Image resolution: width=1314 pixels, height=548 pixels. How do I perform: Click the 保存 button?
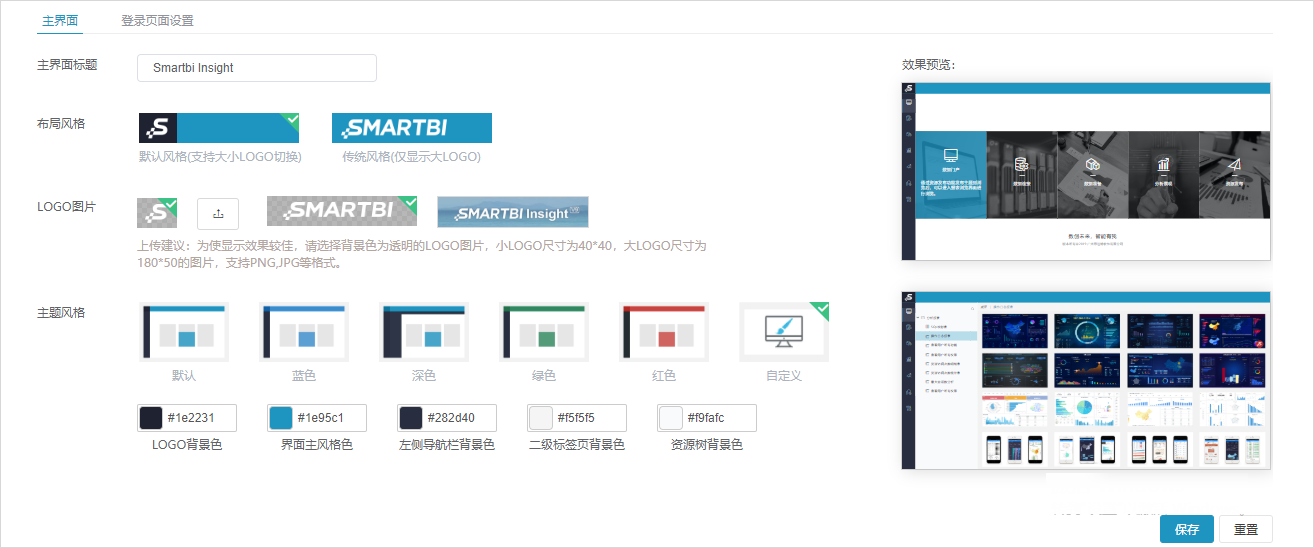(x=1187, y=529)
